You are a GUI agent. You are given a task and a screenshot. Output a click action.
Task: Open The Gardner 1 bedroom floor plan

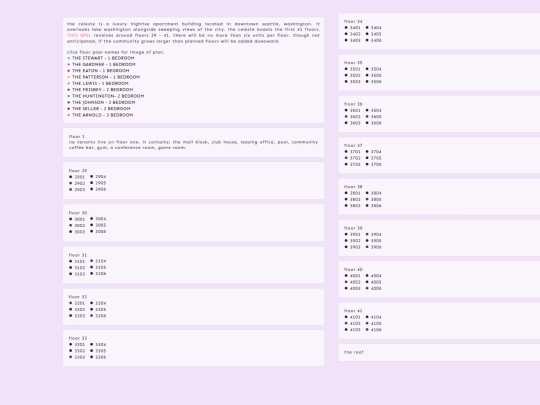(x=104, y=64)
